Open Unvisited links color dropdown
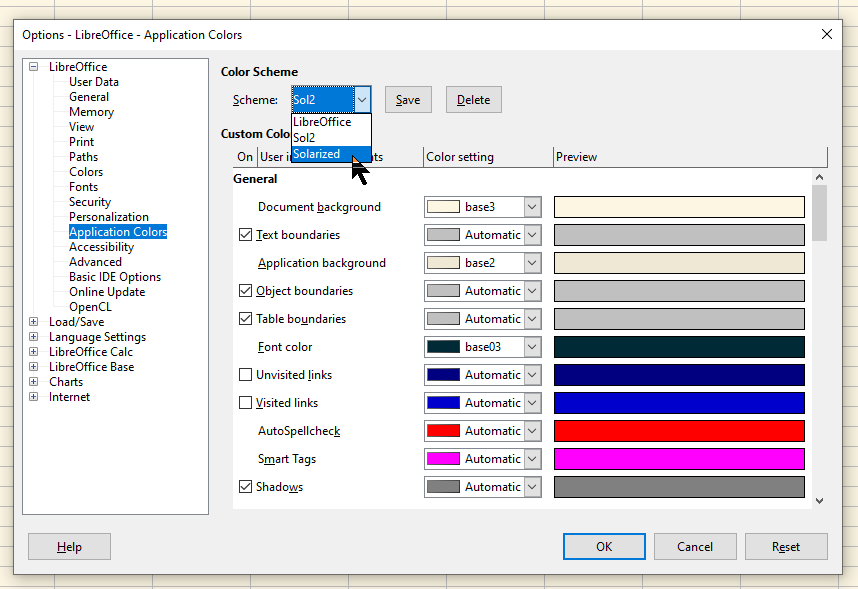This screenshot has height=589, width=858. coord(532,375)
